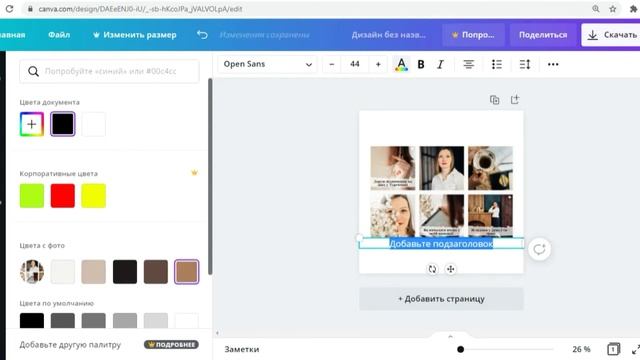Expand the pages panel chevron
Viewport: 640px width, 360px height.
point(450,336)
